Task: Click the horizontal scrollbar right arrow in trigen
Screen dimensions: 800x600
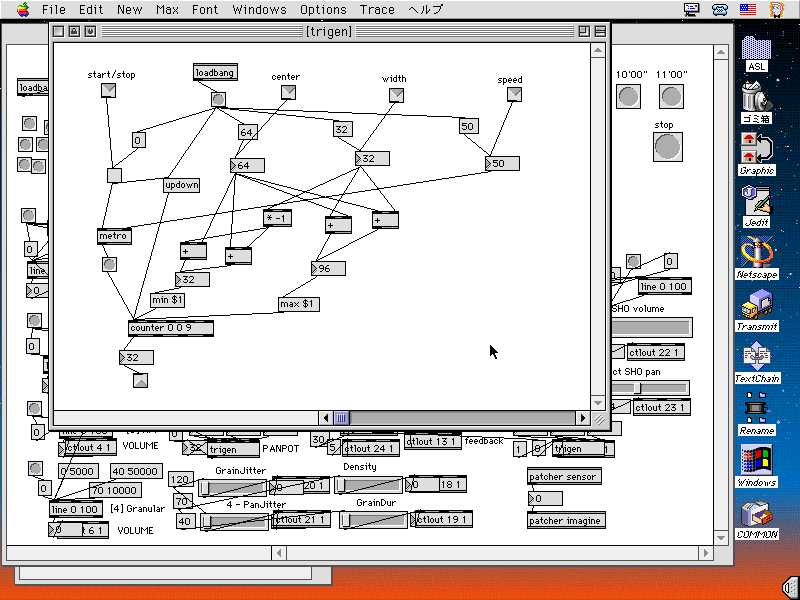Action: (x=583, y=417)
